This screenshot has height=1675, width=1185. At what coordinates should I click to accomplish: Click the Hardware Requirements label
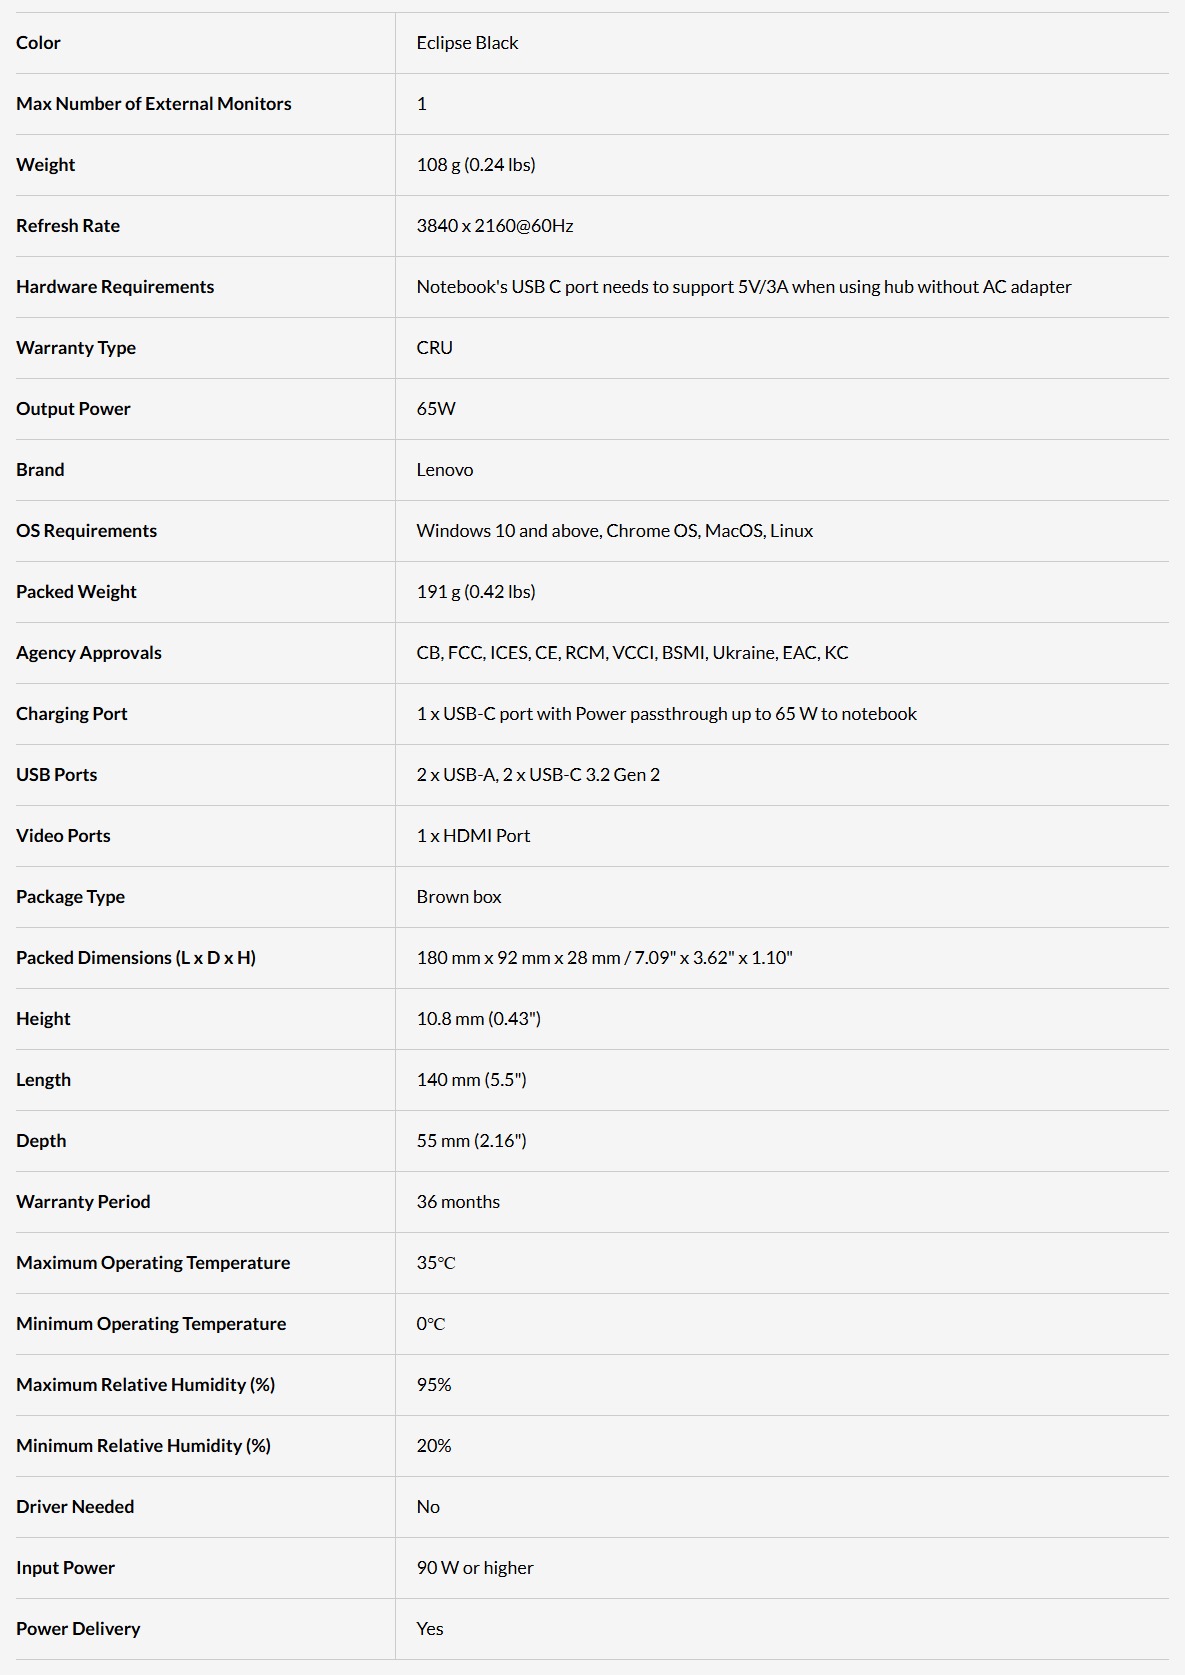(x=115, y=287)
